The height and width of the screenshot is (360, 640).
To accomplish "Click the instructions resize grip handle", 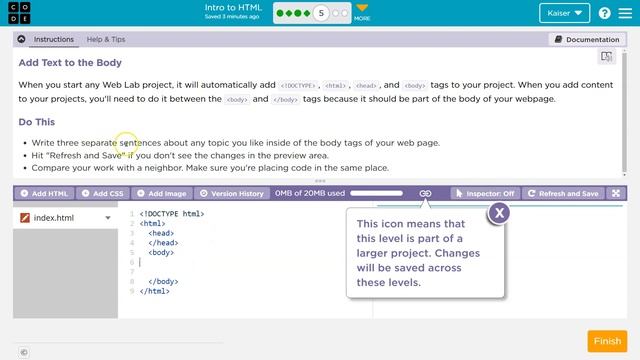I will (x=320, y=181).
